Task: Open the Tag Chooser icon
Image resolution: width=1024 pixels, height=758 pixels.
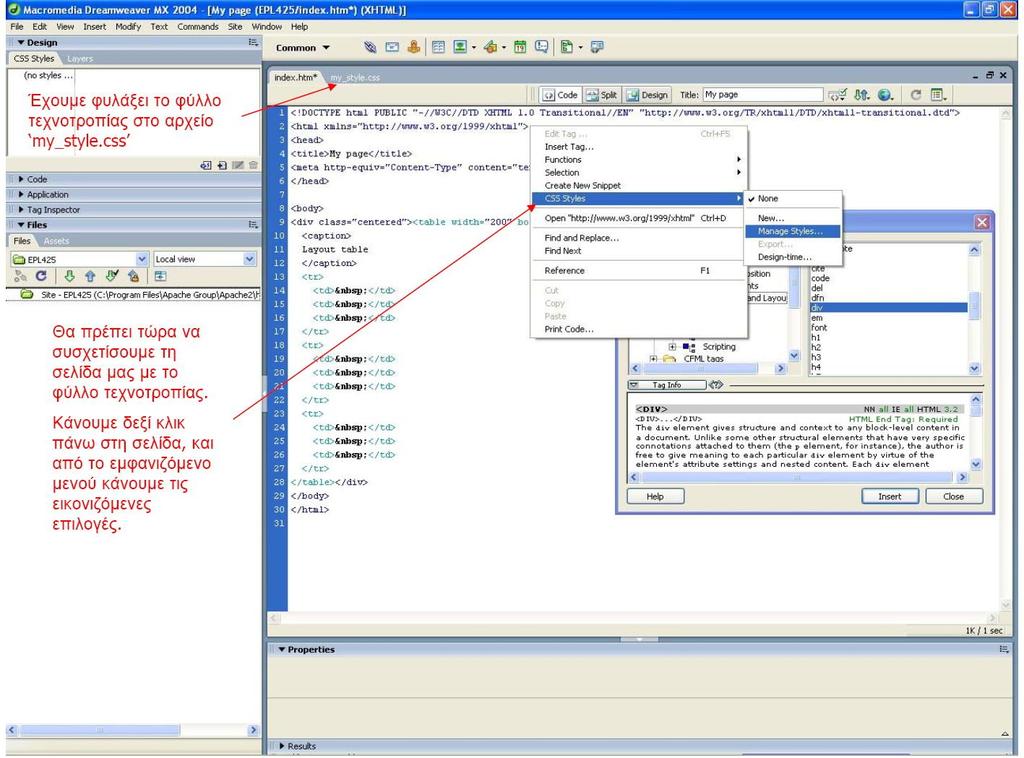Action: 597,47
